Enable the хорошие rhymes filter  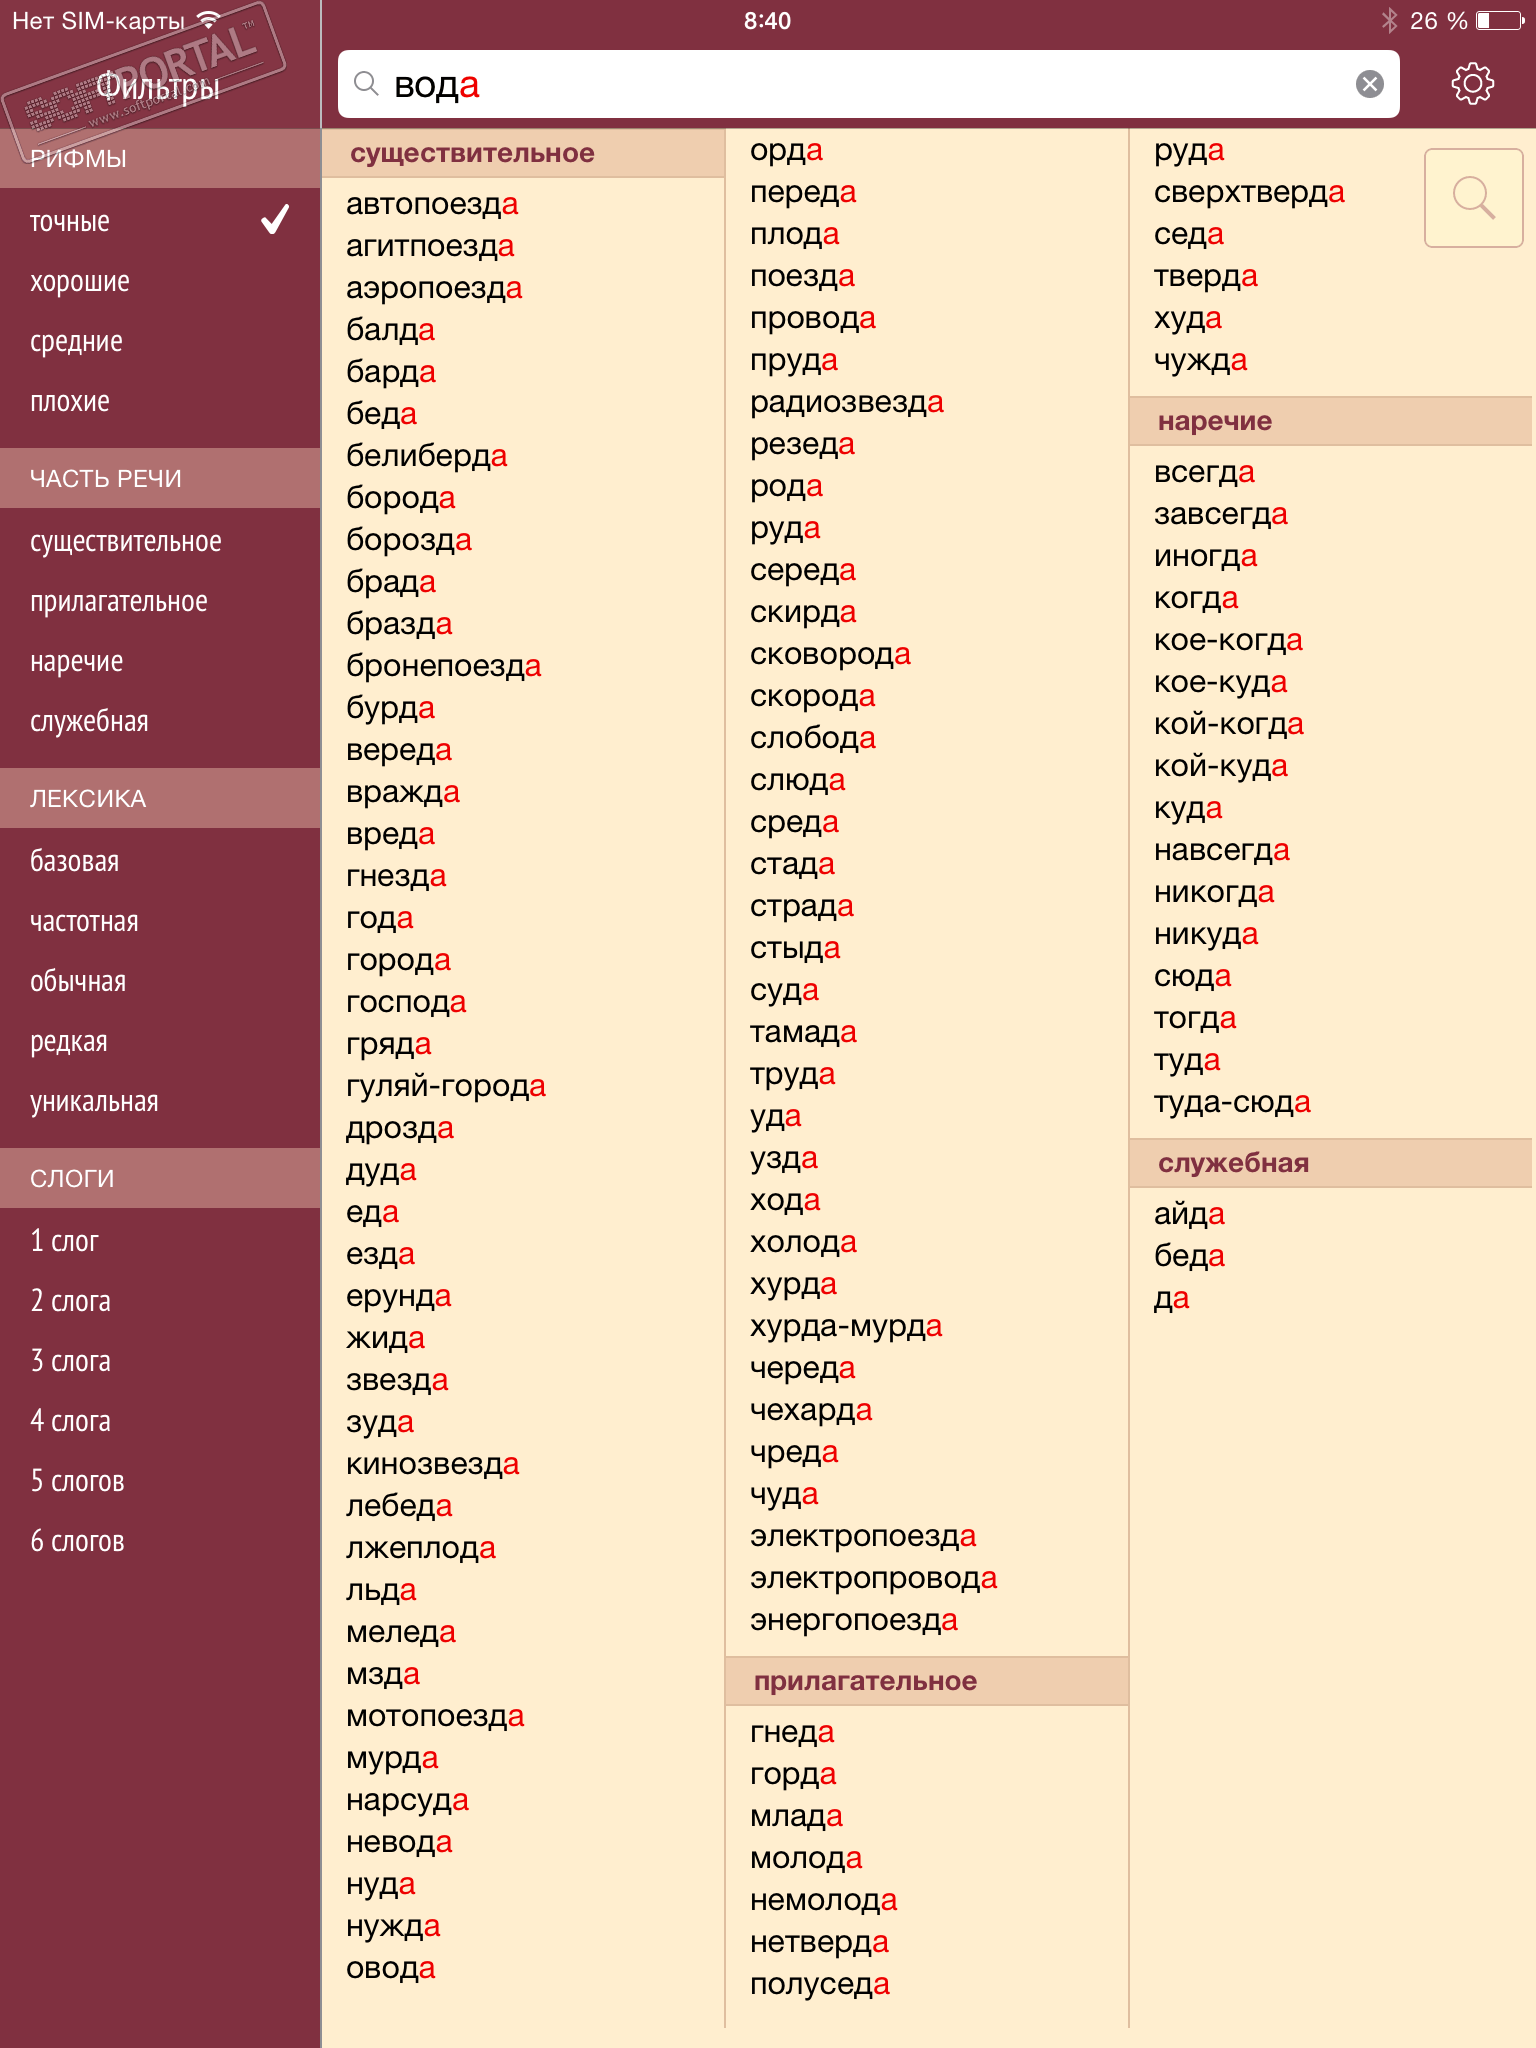(160, 281)
